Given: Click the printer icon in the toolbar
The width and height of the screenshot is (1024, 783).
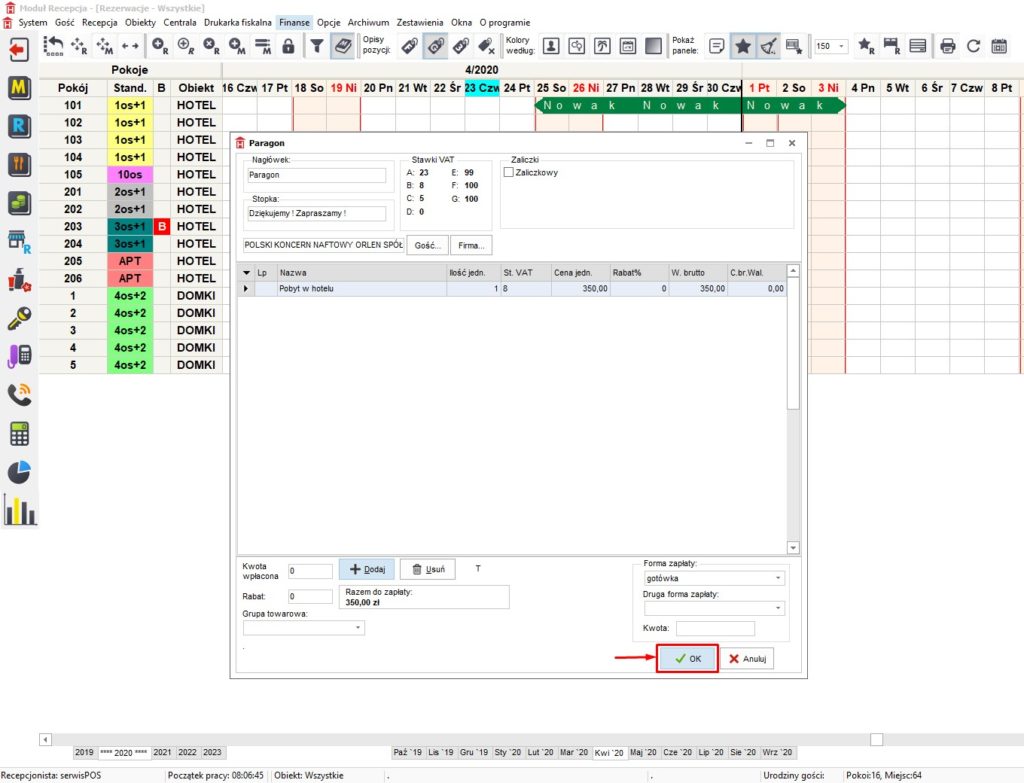Looking at the screenshot, I should (x=946, y=46).
